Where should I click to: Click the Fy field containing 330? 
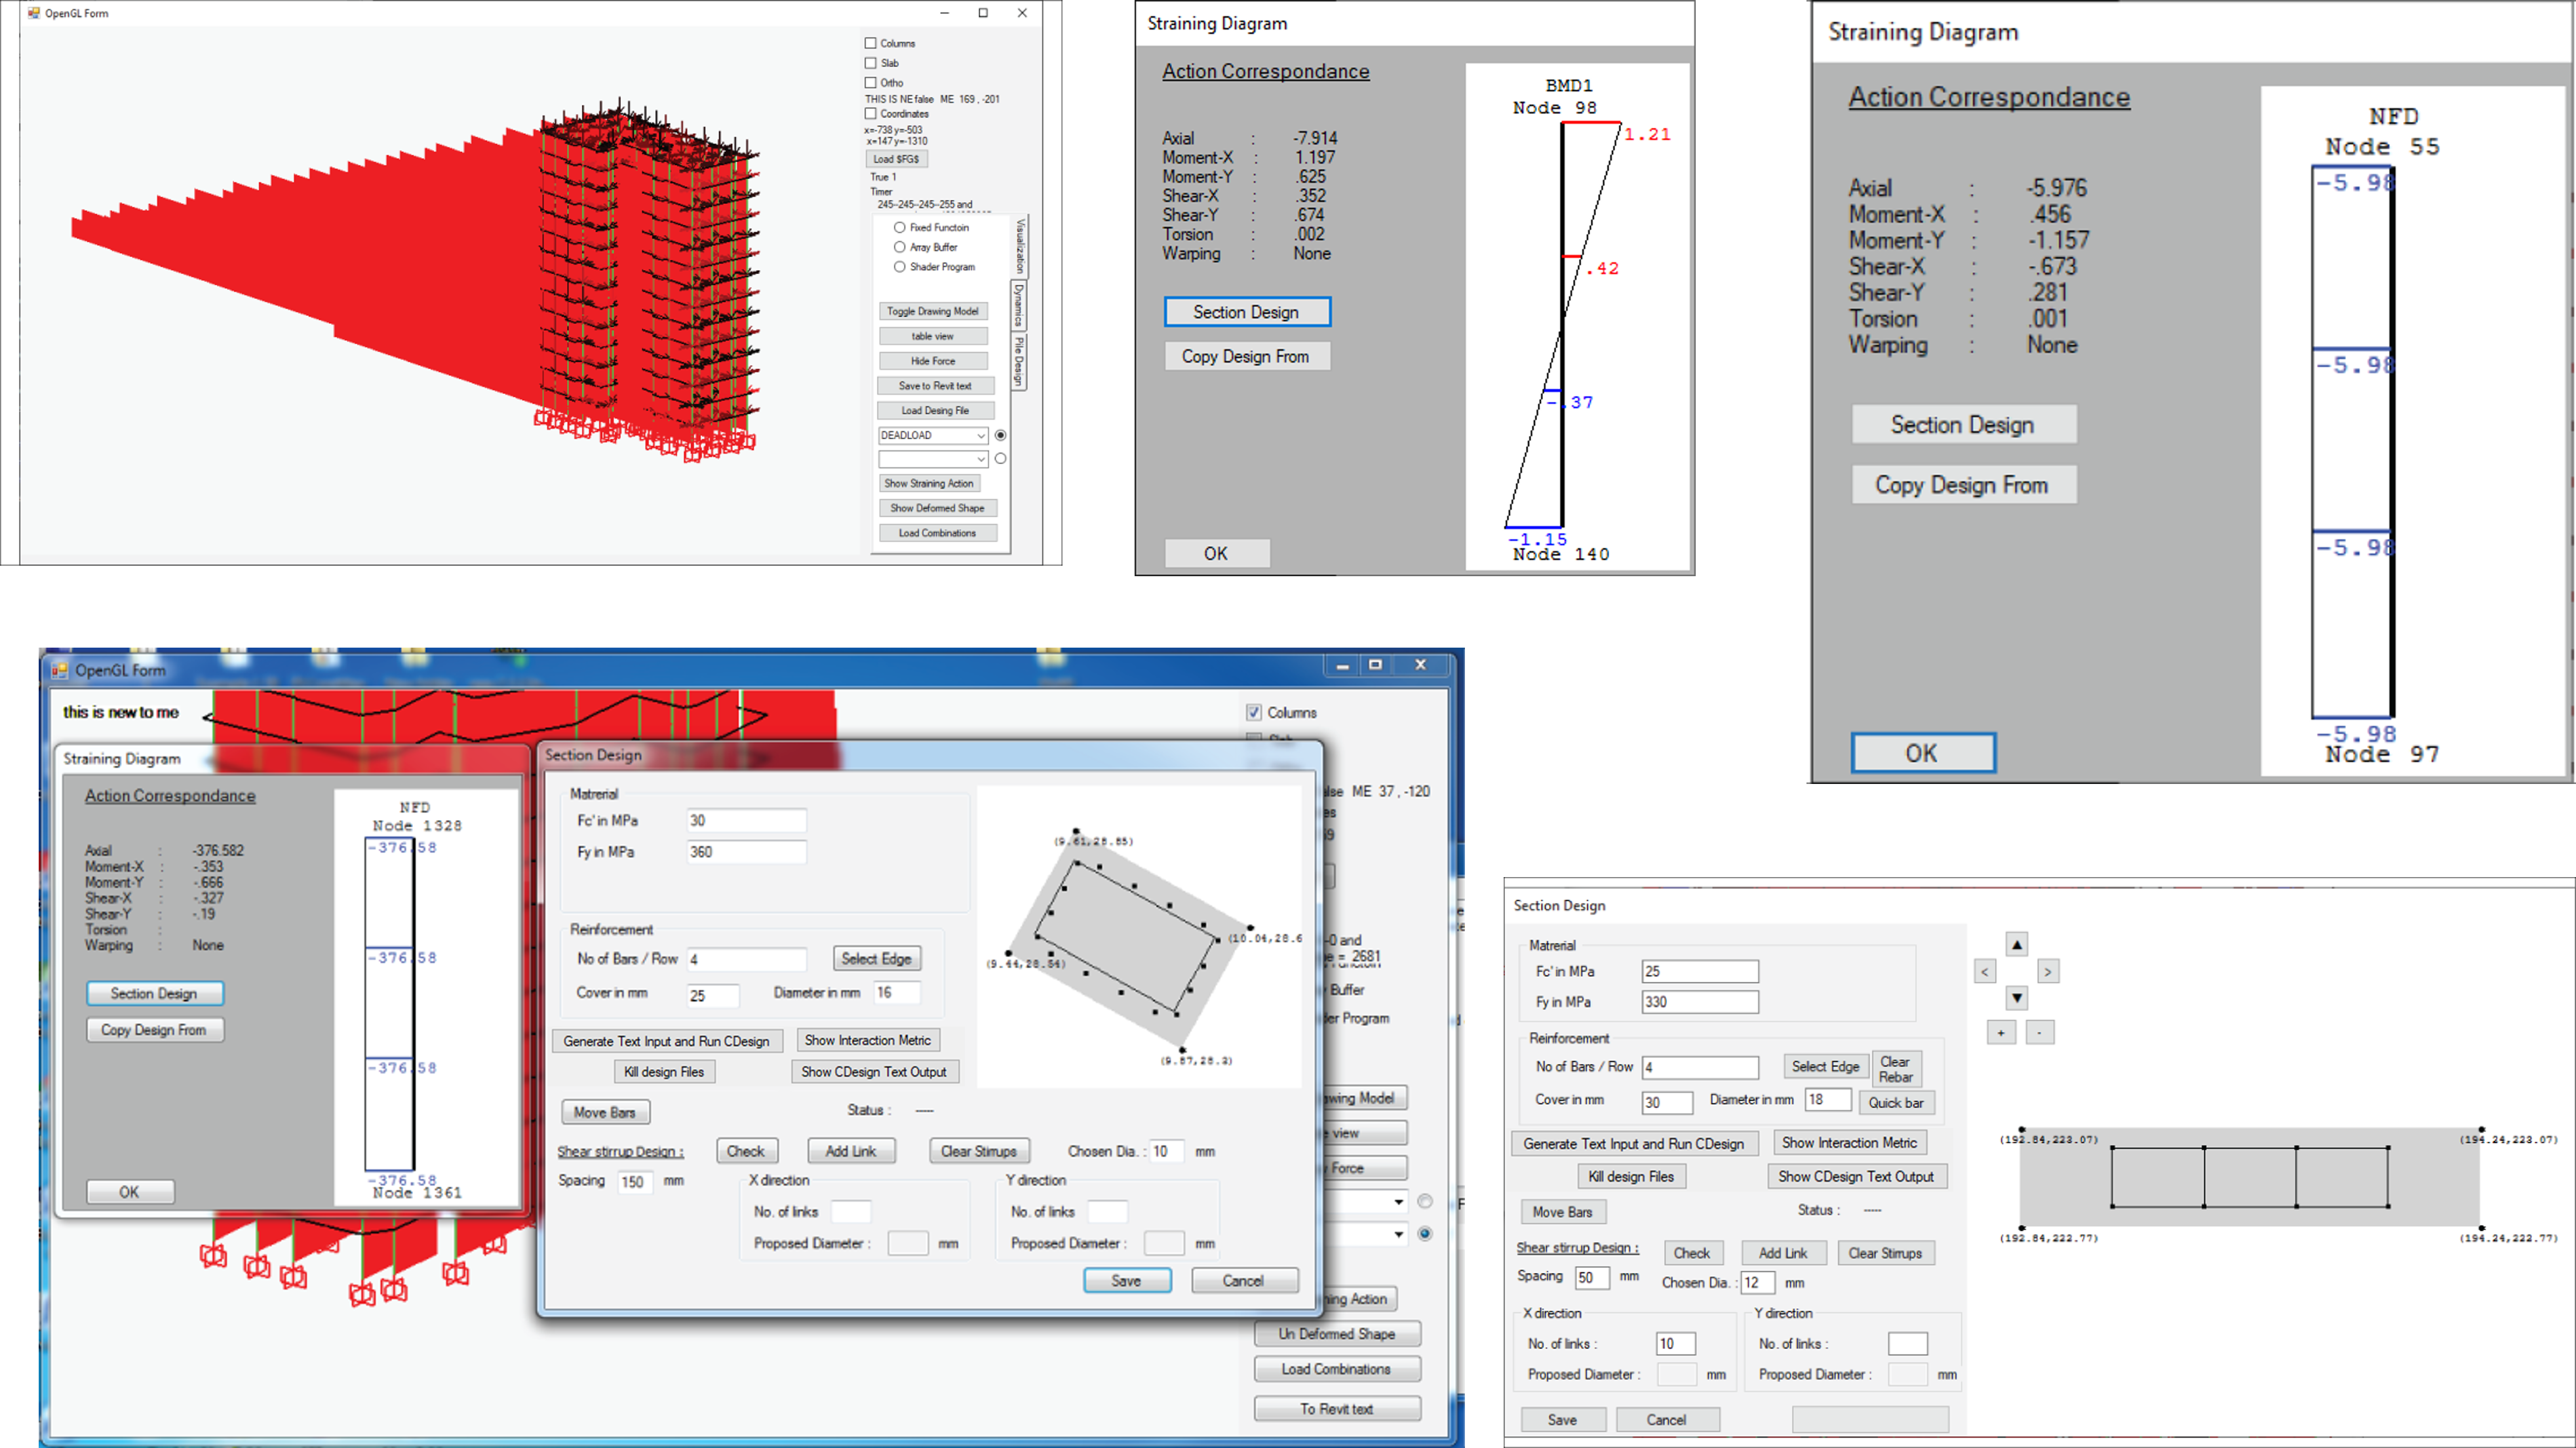coord(1700,1003)
